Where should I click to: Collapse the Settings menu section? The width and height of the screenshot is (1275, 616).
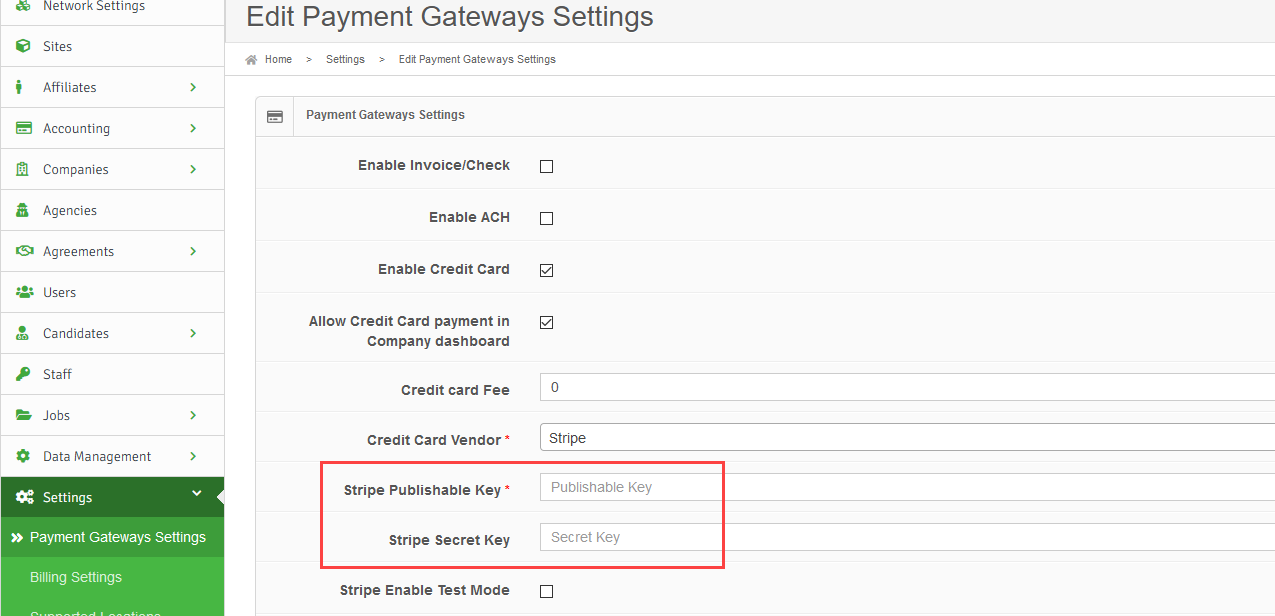[x=196, y=494]
